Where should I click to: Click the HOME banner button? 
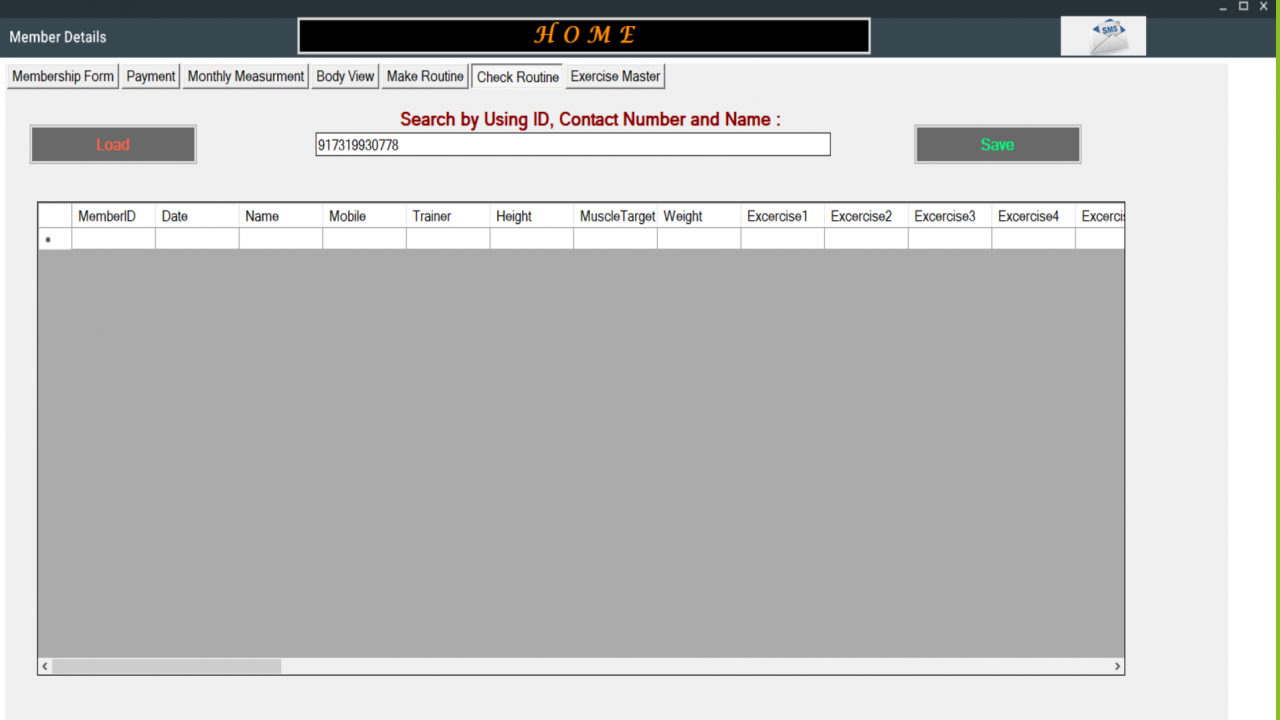[x=584, y=36]
